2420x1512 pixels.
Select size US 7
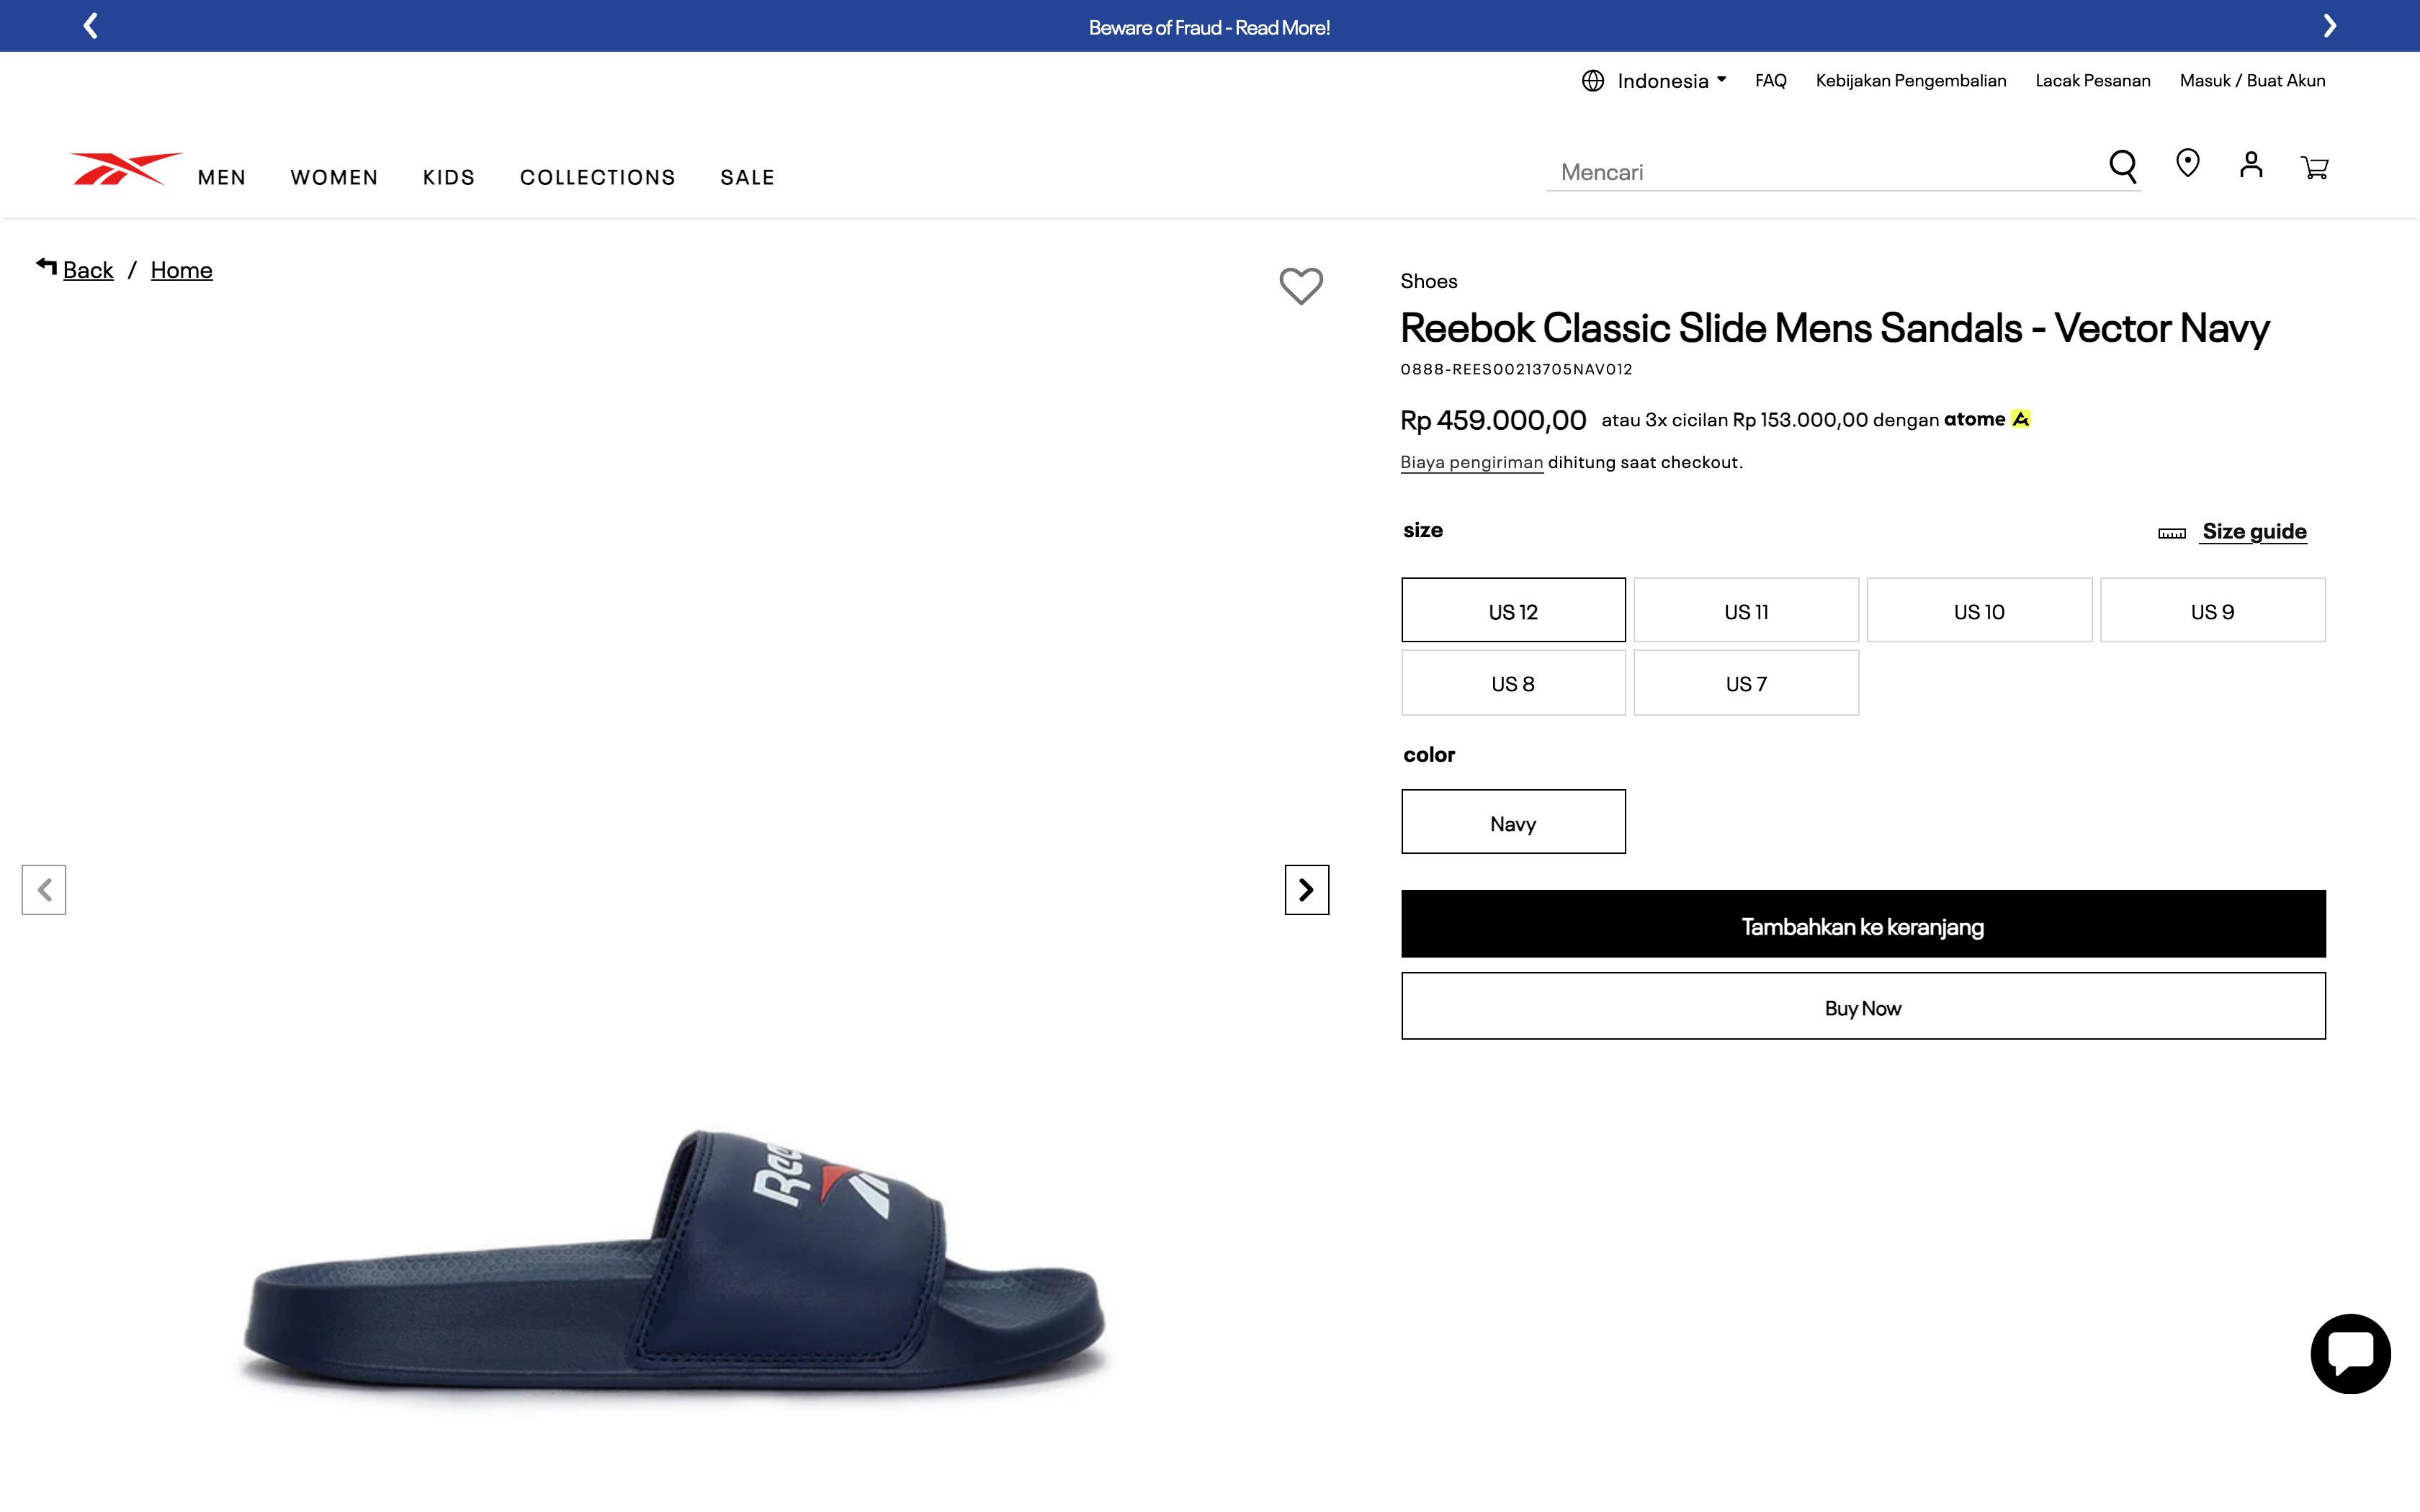click(x=1746, y=683)
